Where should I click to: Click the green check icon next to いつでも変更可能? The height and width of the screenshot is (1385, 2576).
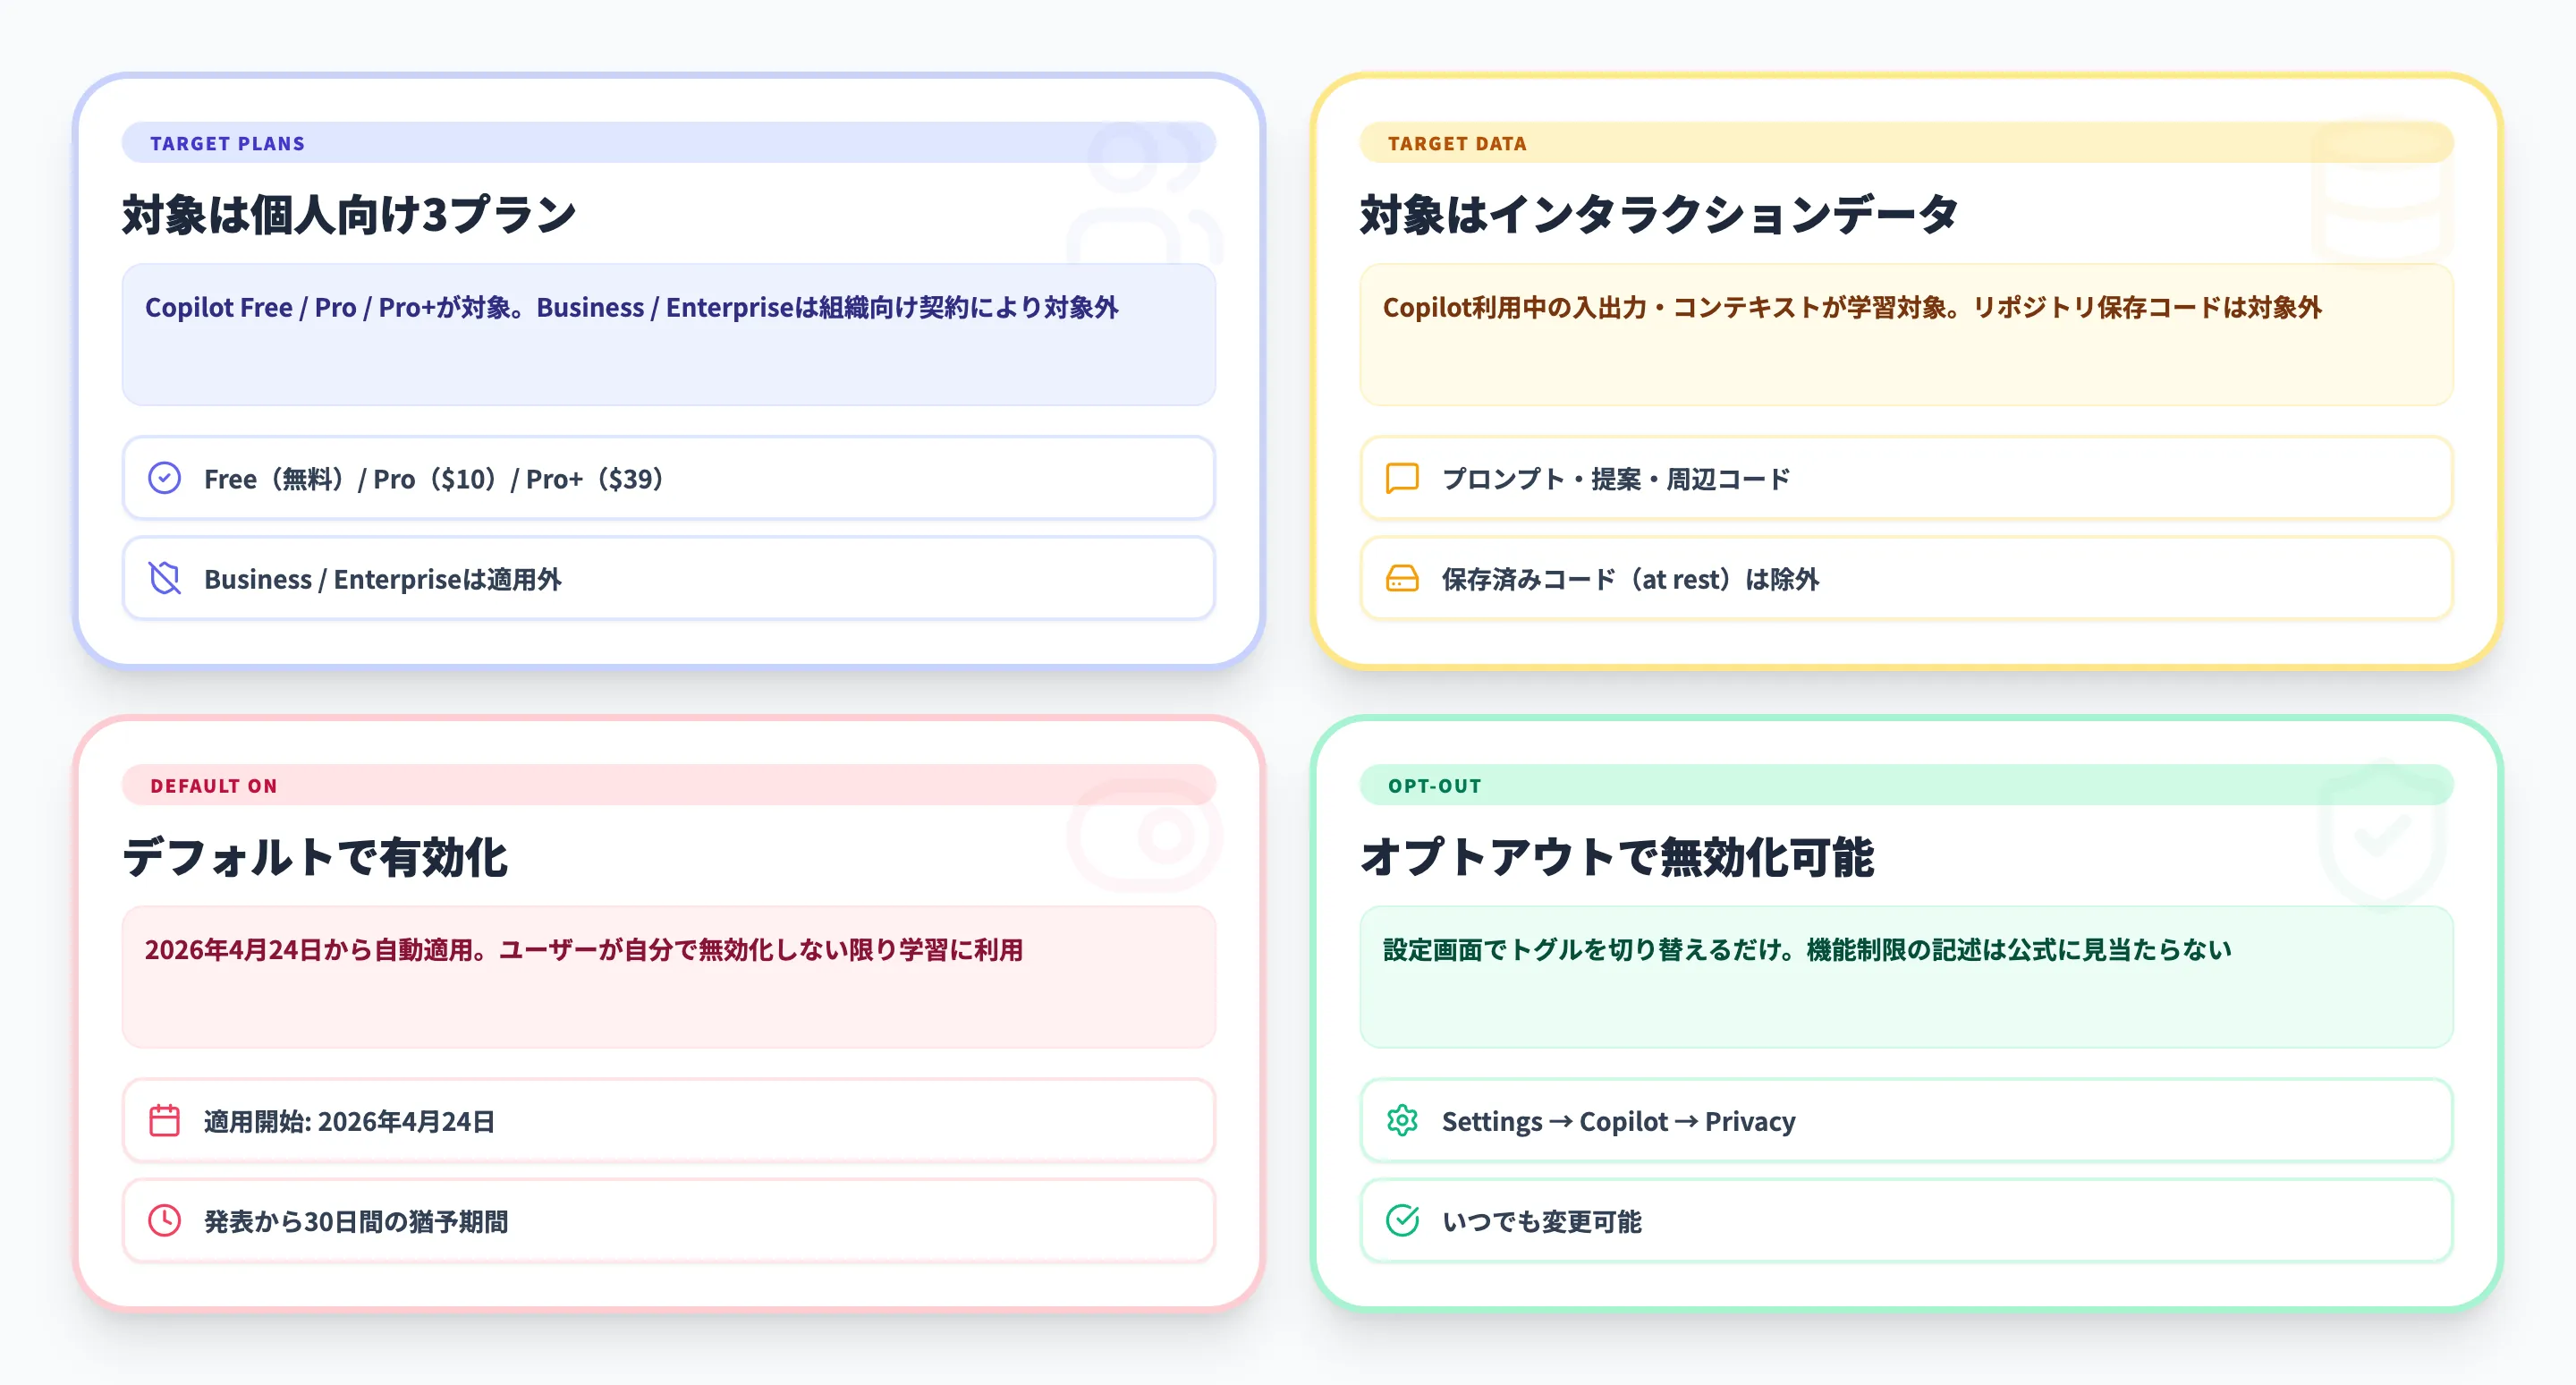pyautogui.click(x=1403, y=1221)
